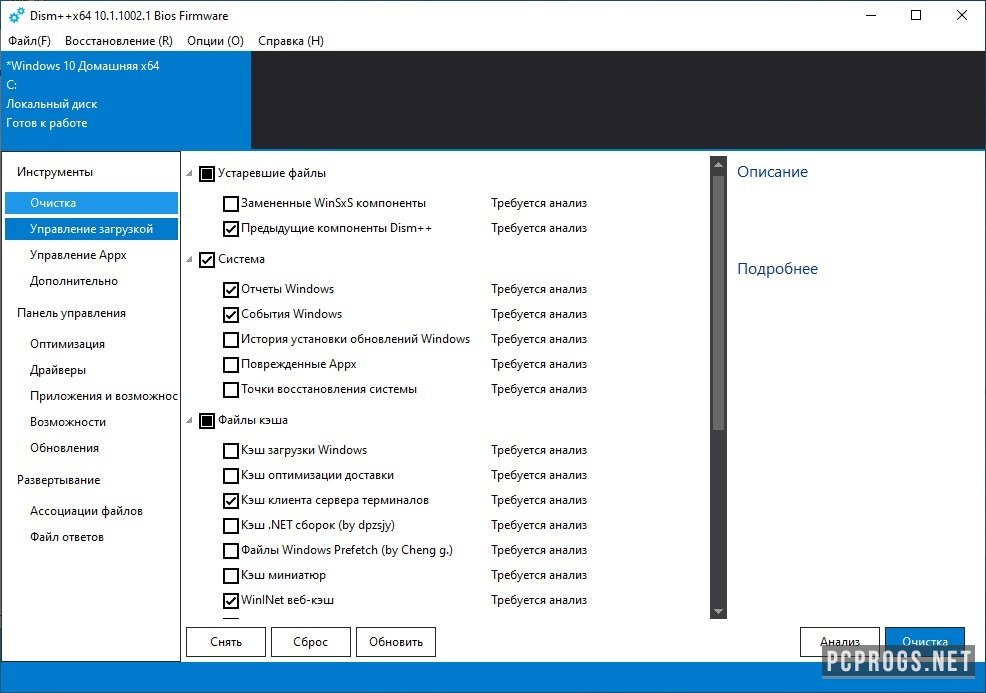Select the Windows 10 Домашняя x64 image tile
This screenshot has width=986, height=693.
click(125, 95)
